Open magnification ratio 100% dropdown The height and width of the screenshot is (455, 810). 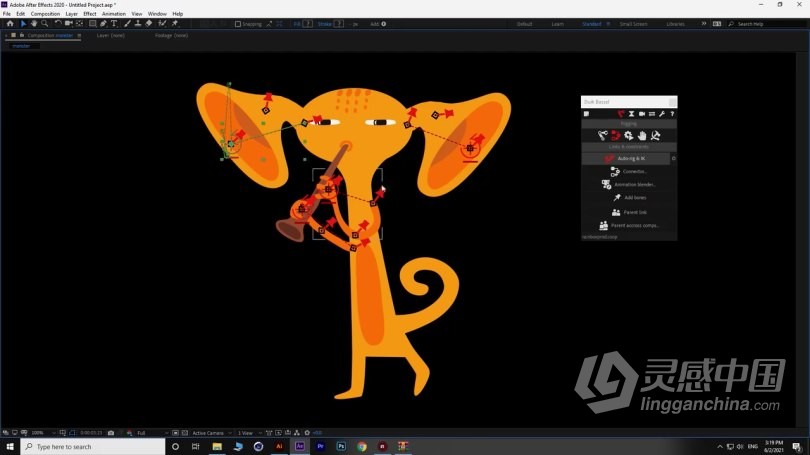click(43, 433)
